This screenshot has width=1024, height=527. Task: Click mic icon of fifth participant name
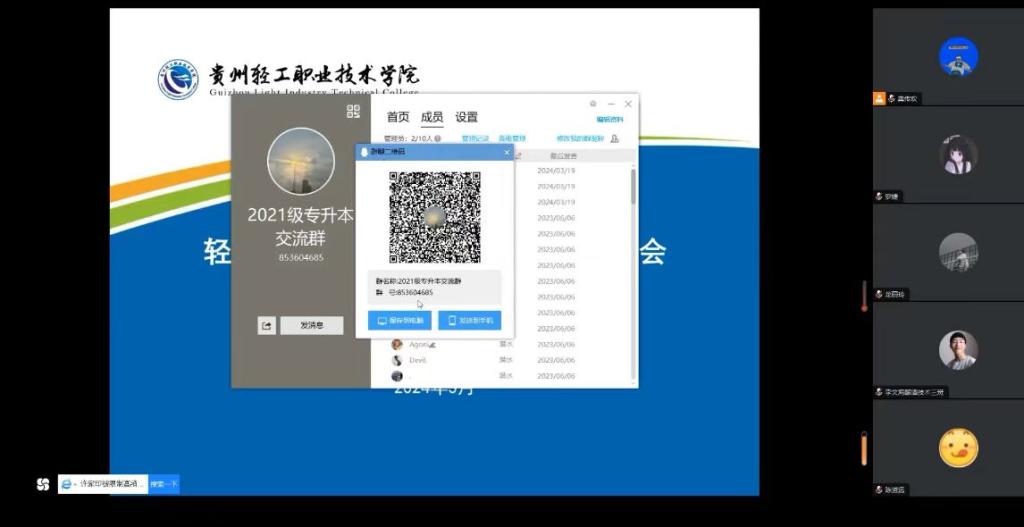[x=880, y=490]
